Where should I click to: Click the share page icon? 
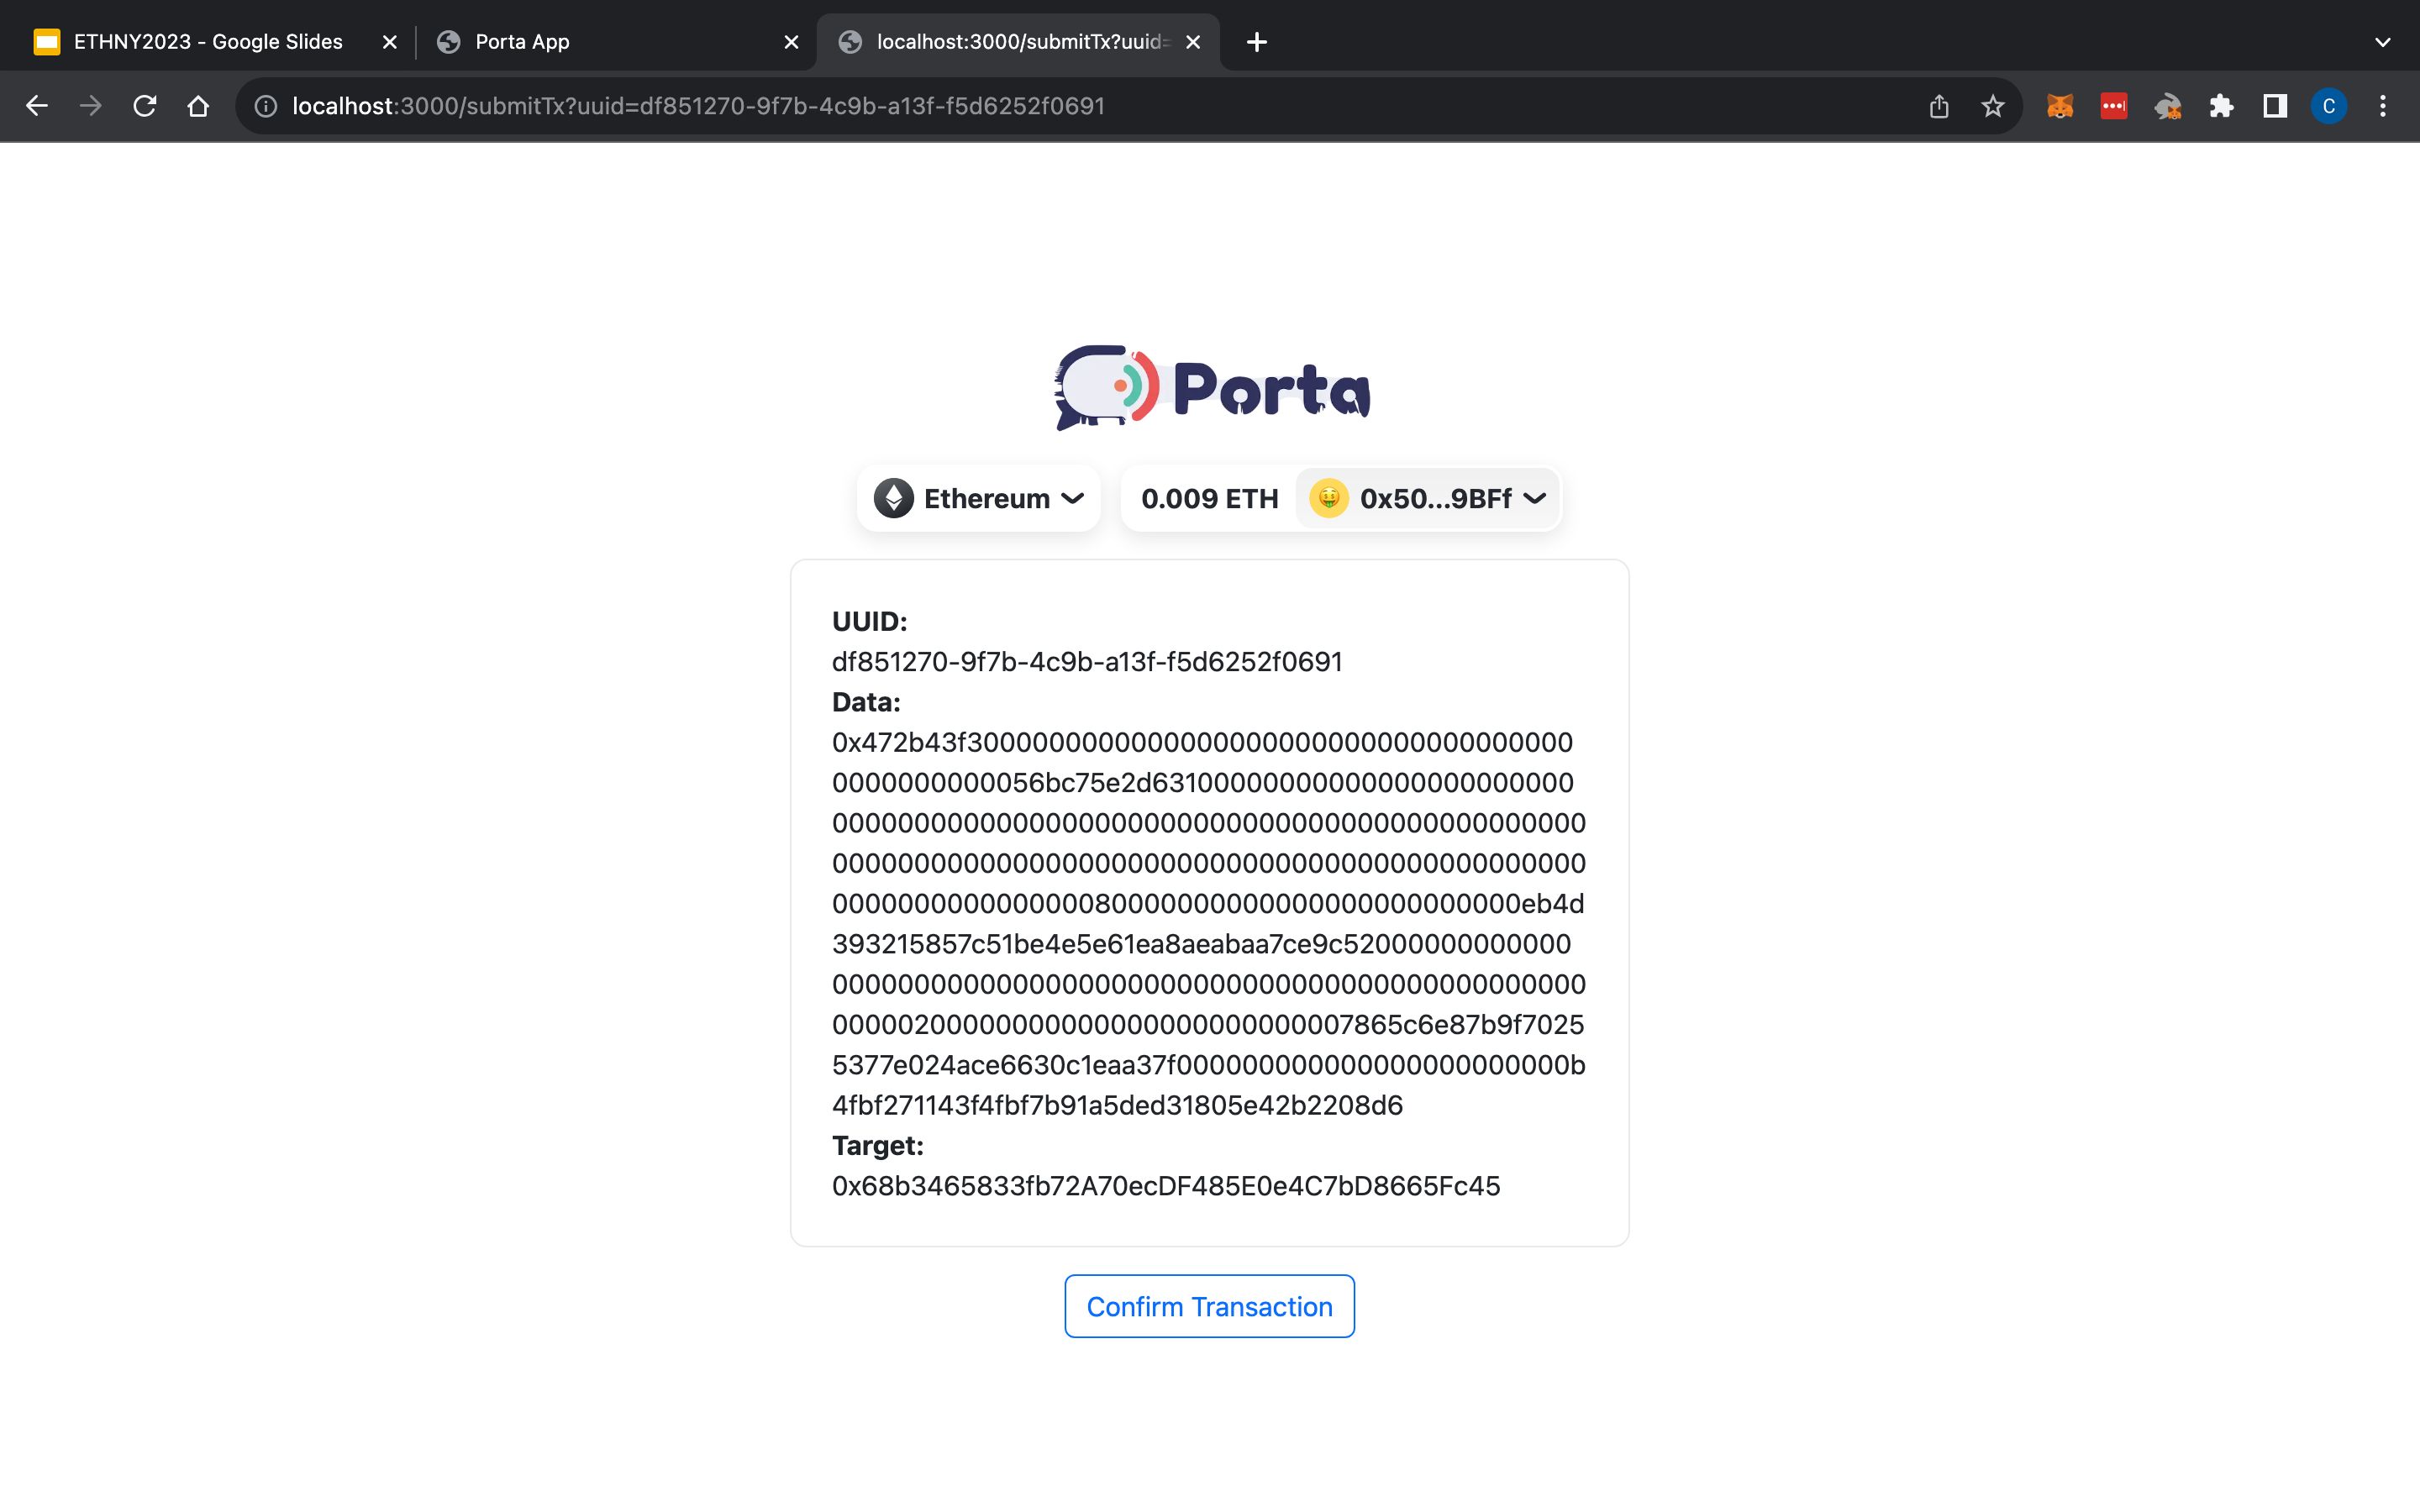tap(1939, 106)
